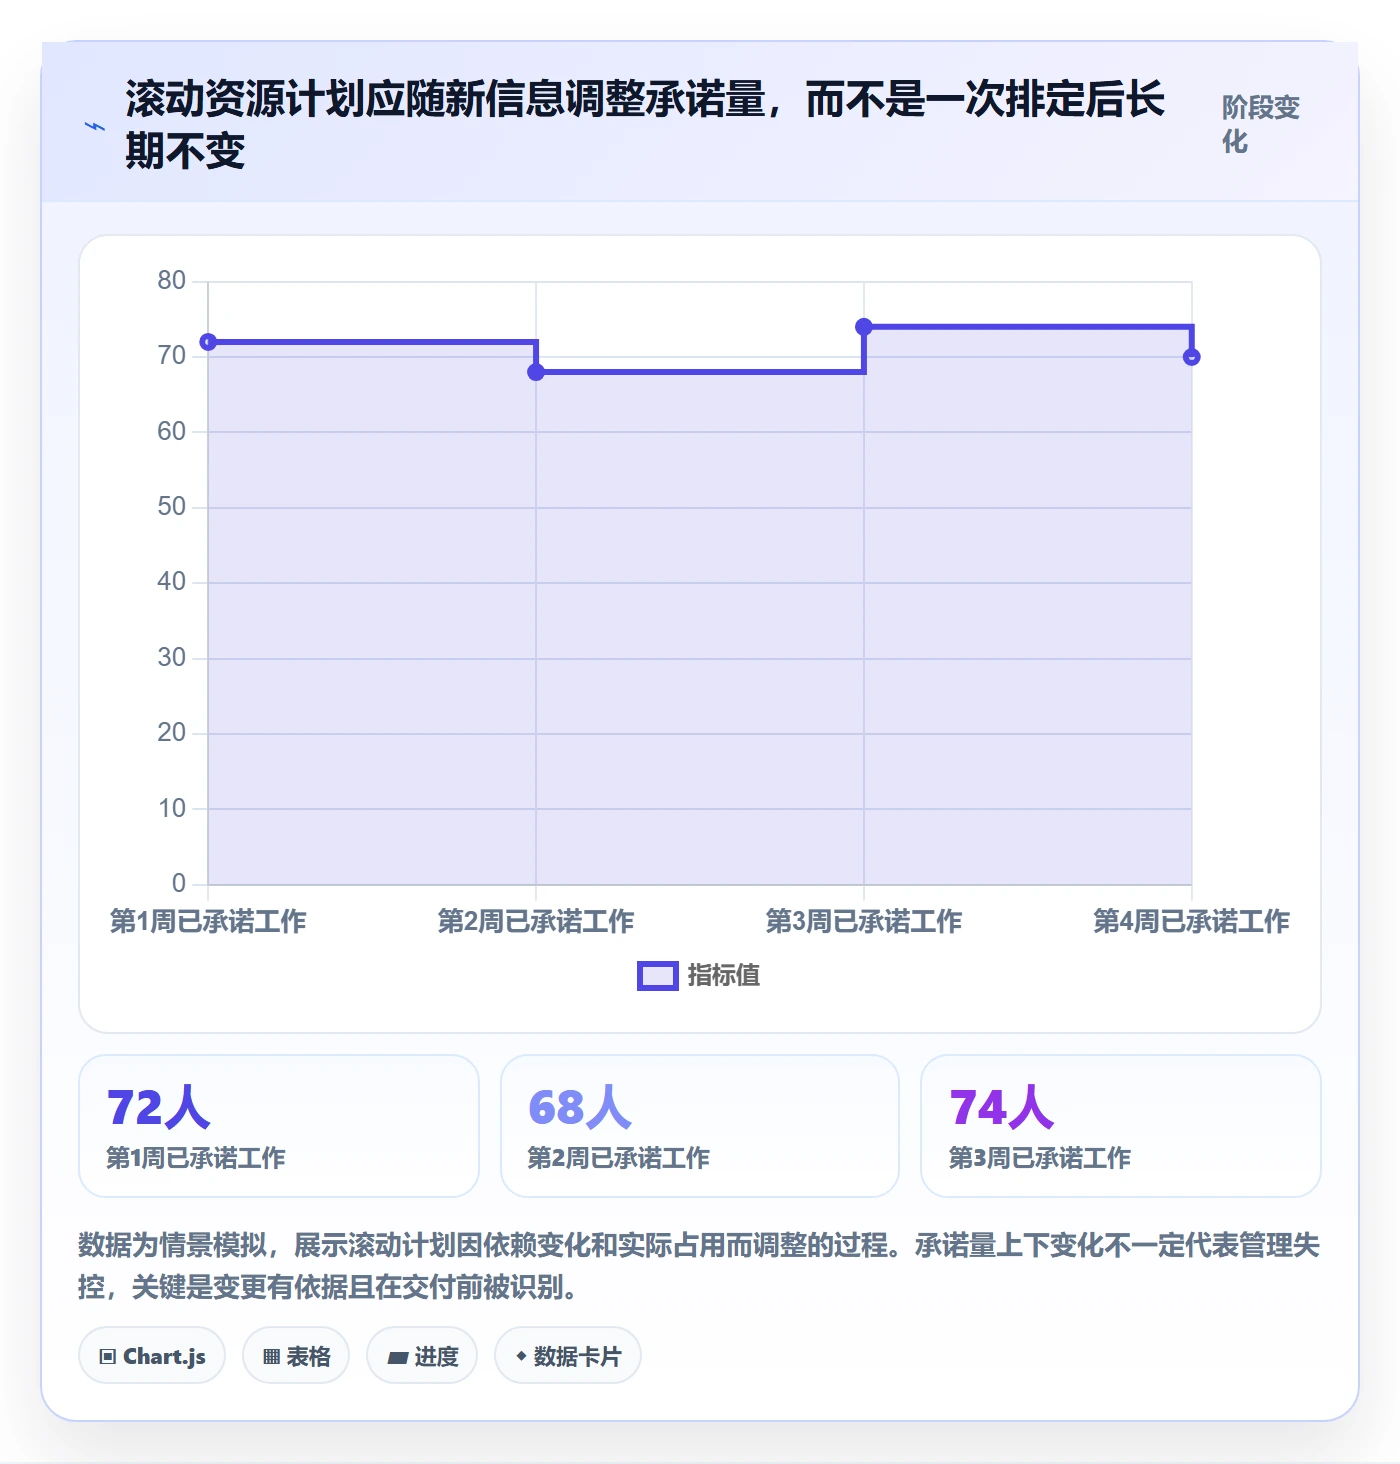Click the grid icon in the 表格 chip
The height and width of the screenshot is (1464, 1400).
(271, 1357)
